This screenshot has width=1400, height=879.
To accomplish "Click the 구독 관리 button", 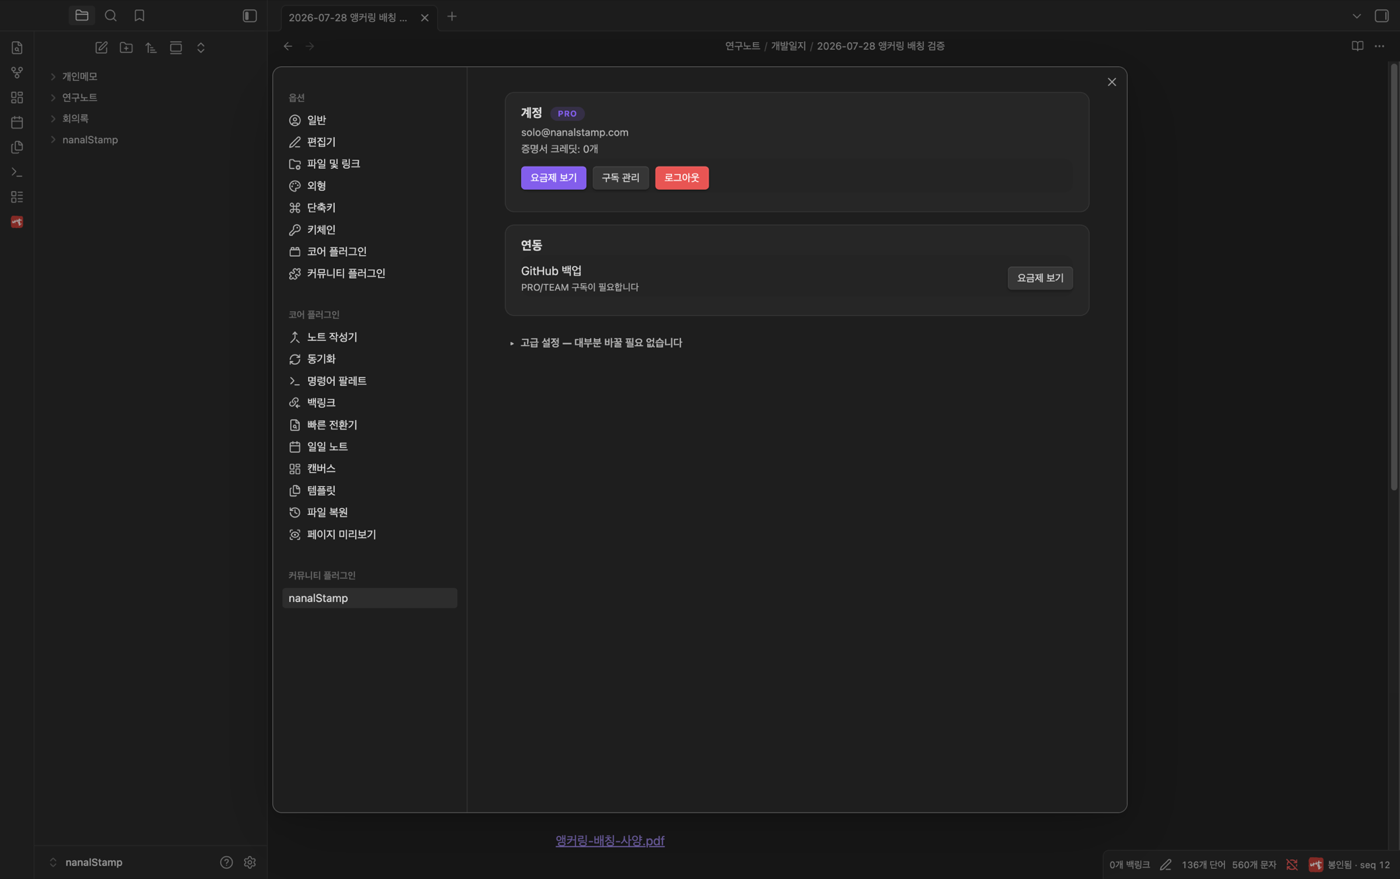I will [620, 178].
